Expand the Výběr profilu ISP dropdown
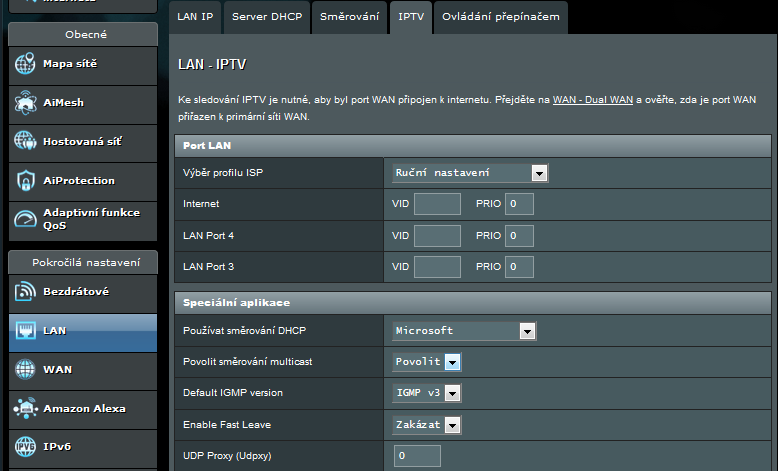Viewport: 778px width, 471px height. coord(471,173)
